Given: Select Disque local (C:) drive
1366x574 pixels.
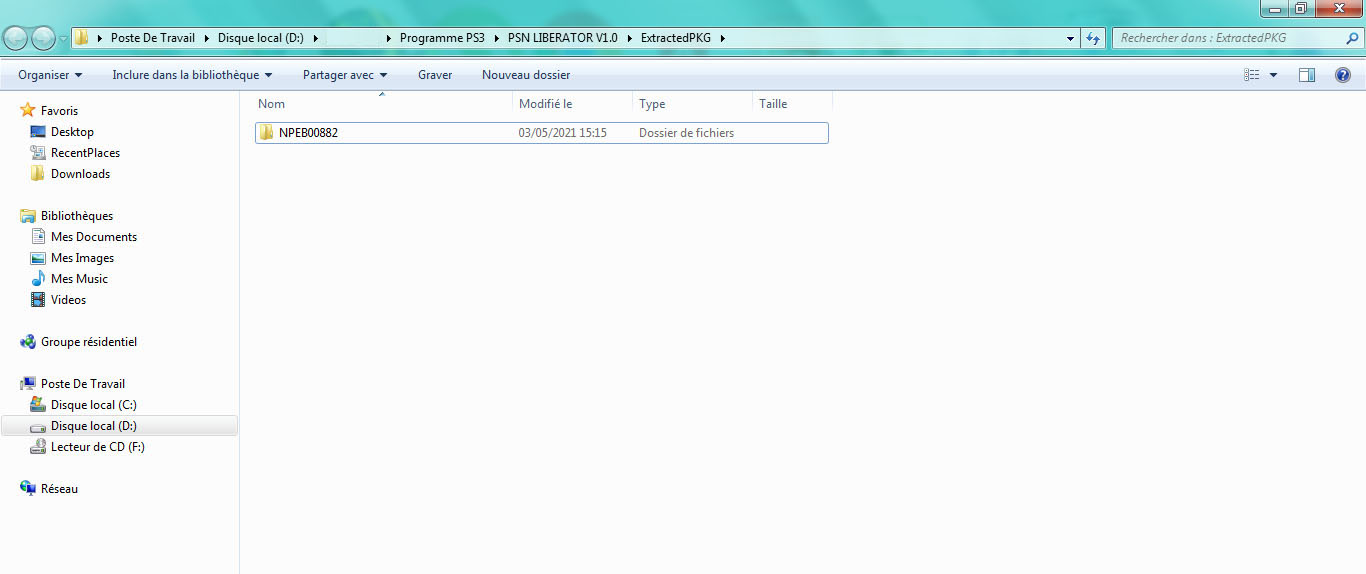Looking at the screenshot, I should point(93,405).
